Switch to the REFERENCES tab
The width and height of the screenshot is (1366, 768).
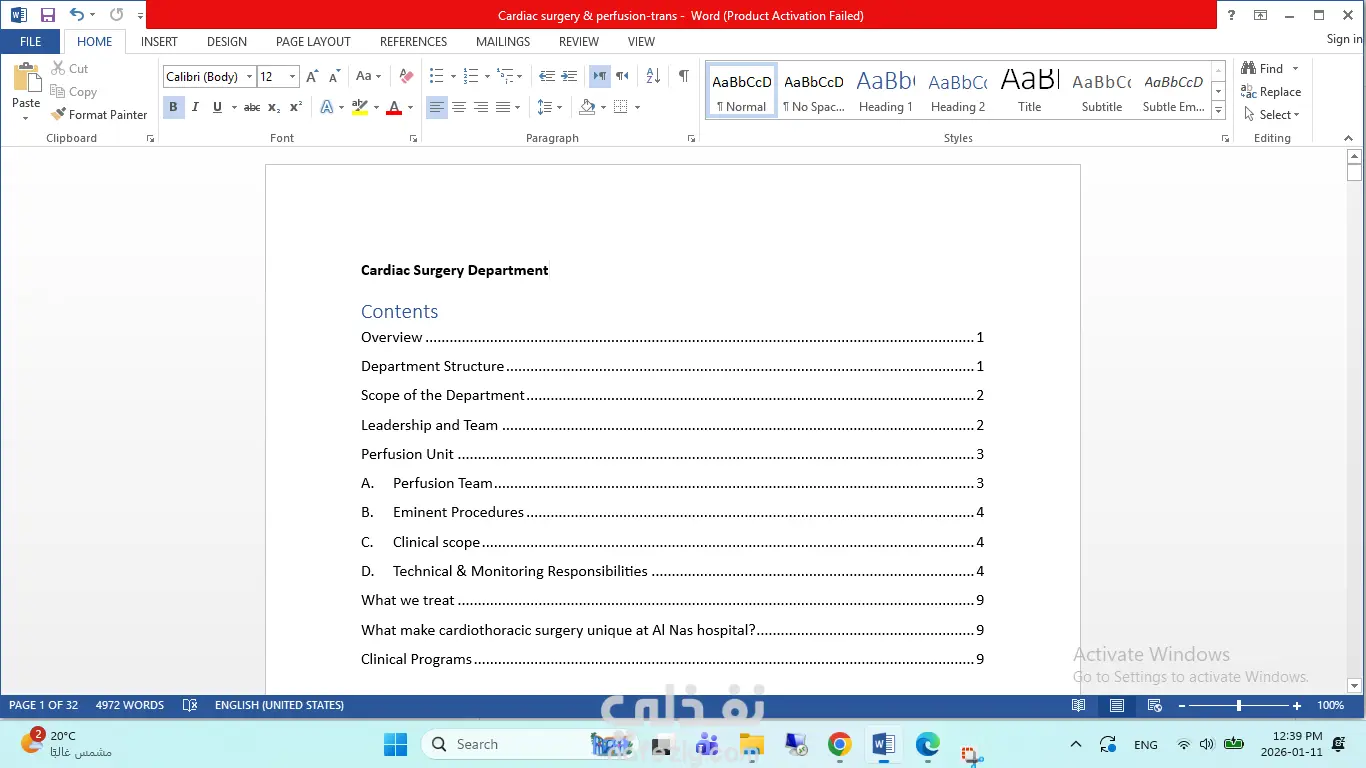tap(413, 42)
